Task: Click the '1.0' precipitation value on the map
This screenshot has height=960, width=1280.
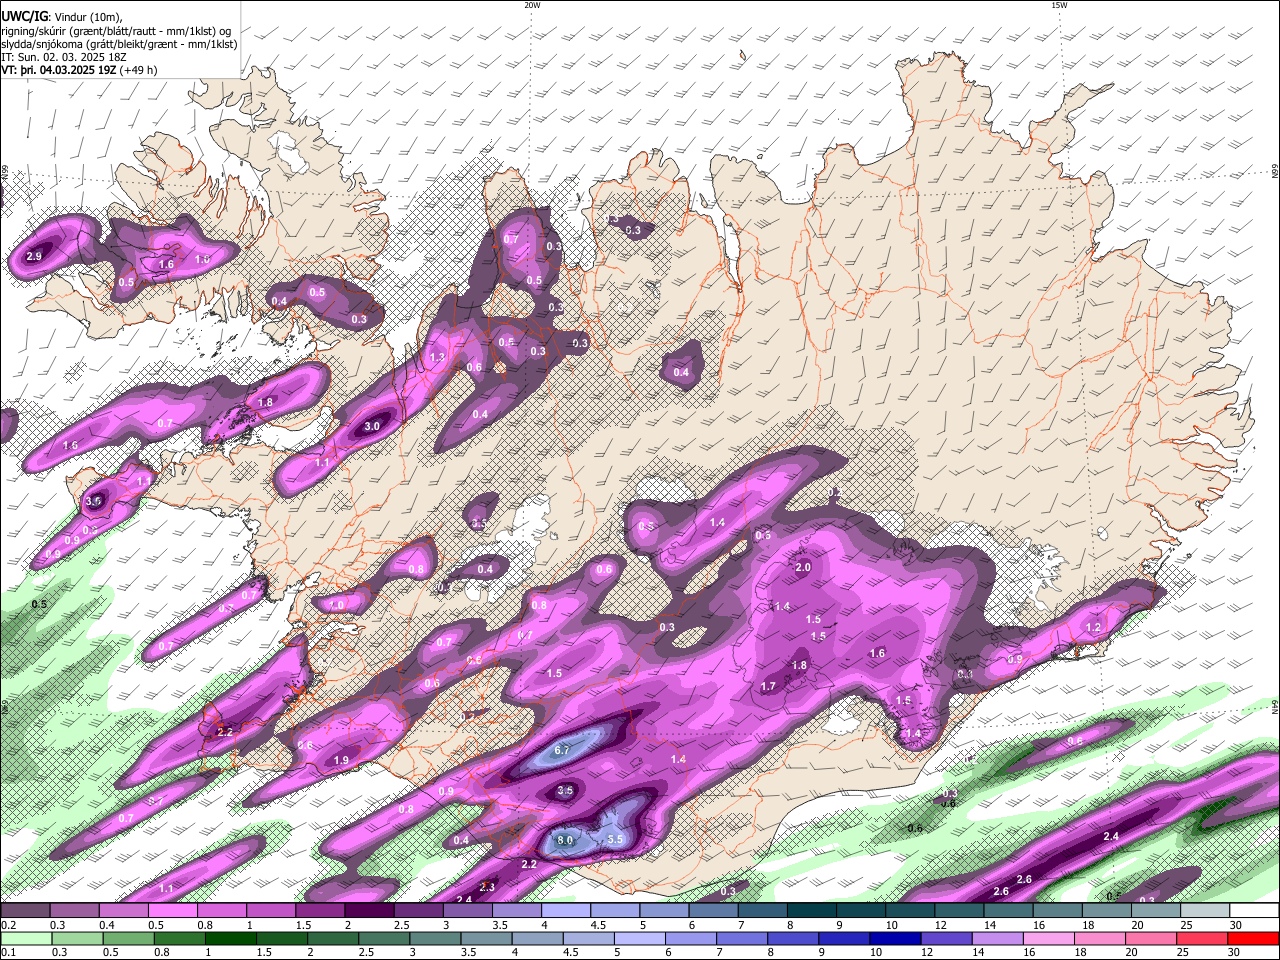Action: [x=336, y=606]
